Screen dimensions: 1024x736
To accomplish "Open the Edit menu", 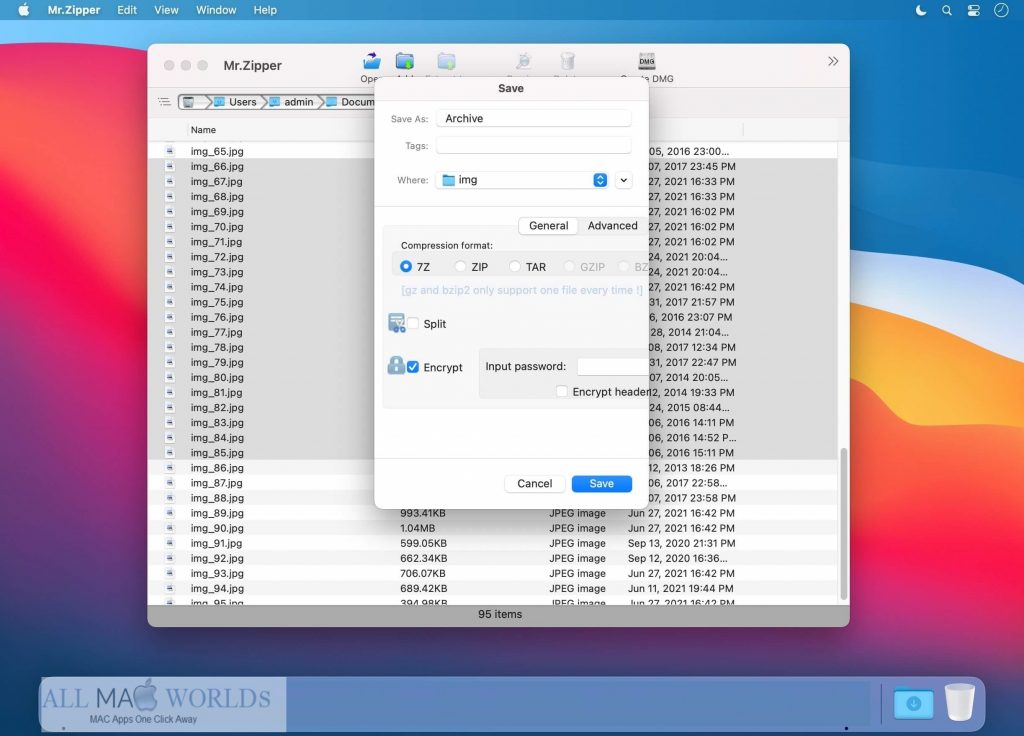I will [127, 10].
